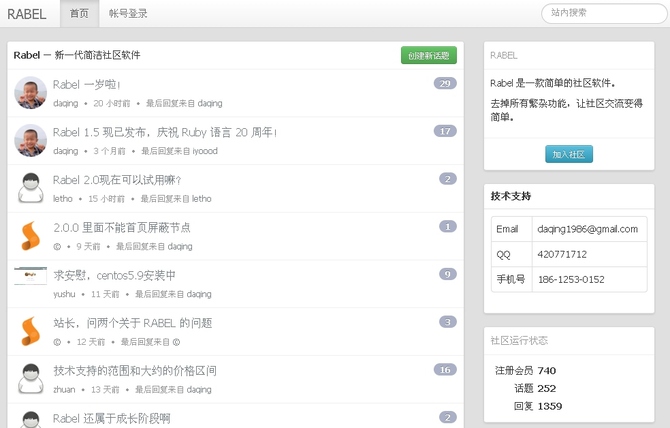The image size is (670, 428).
Task: Click the 加入社区 button
Action: (569, 154)
